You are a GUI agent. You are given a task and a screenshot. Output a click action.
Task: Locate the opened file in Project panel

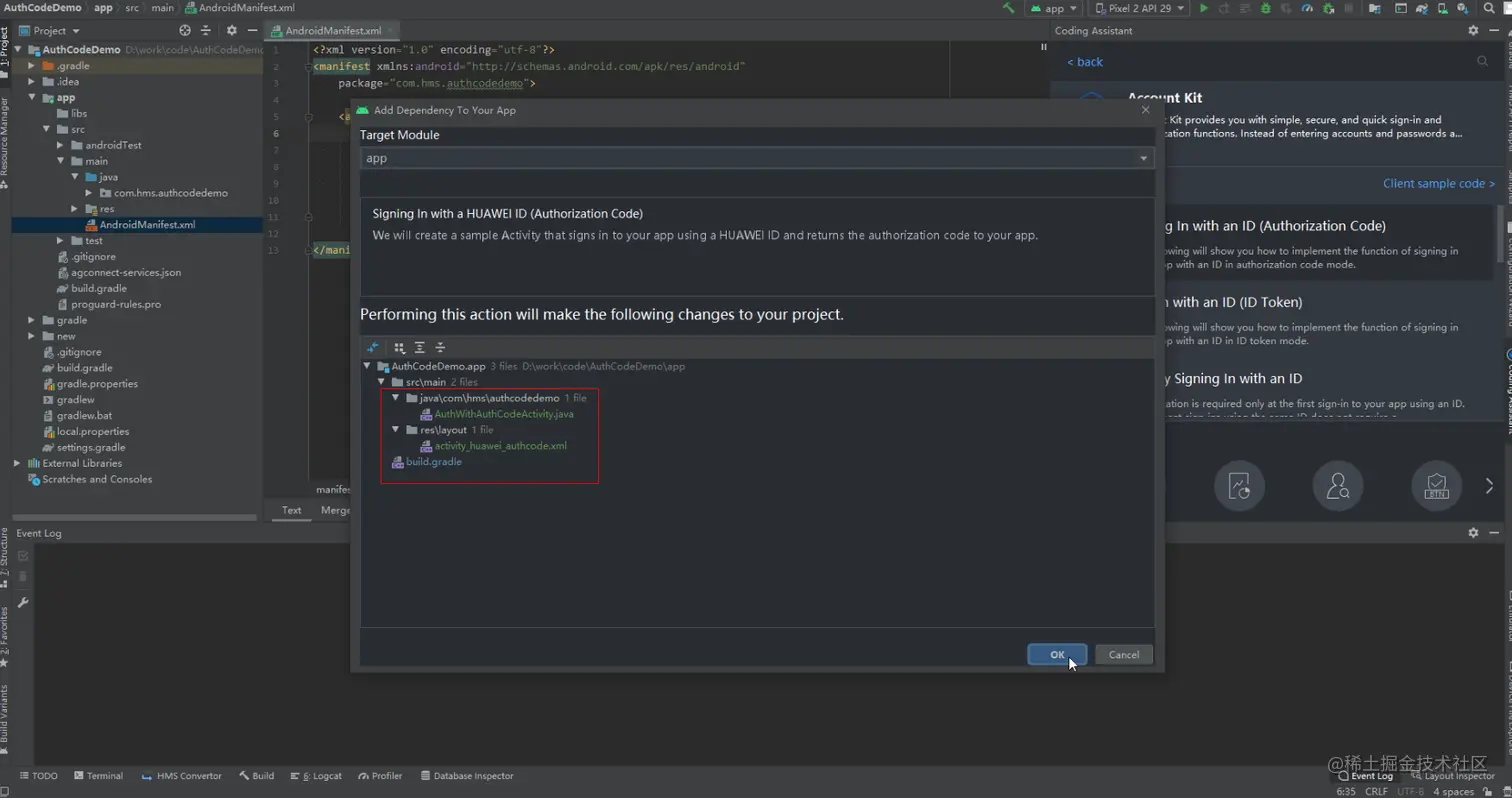pyautogui.click(x=185, y=31)
